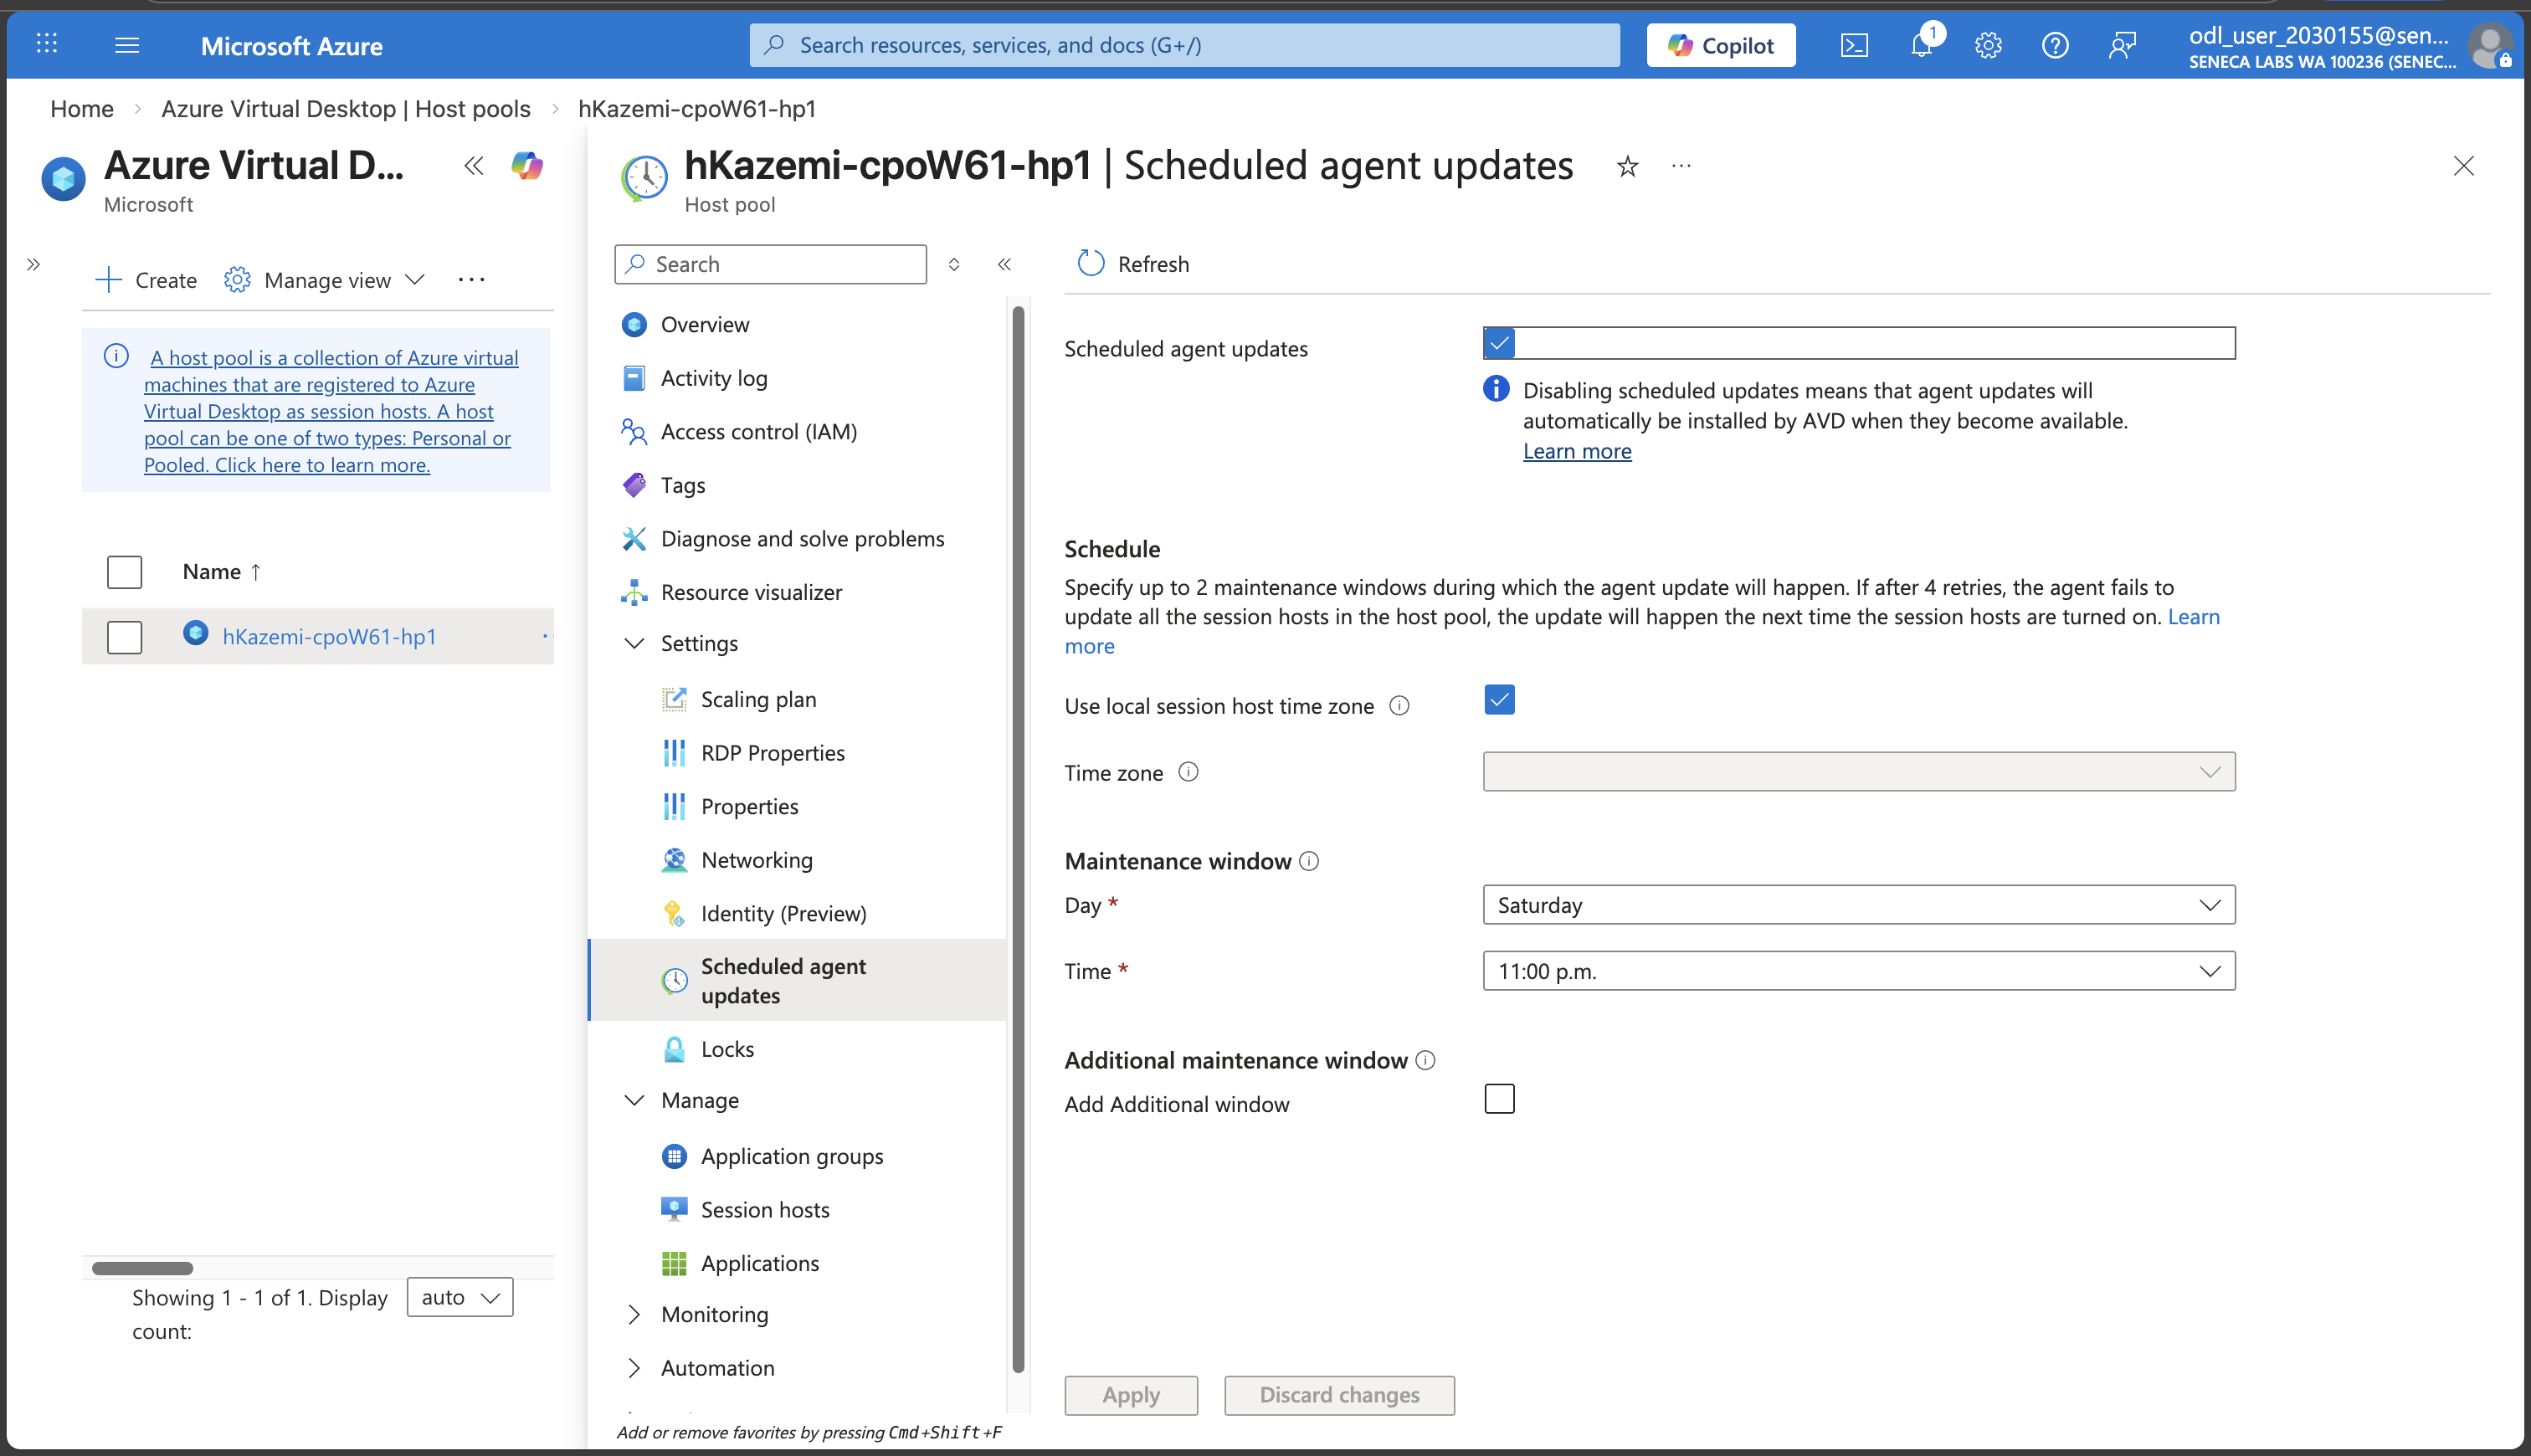Click the resource menu vertical scrollbar
The height and width of the screenshot is (1456, 2531).
(1018, 840)
